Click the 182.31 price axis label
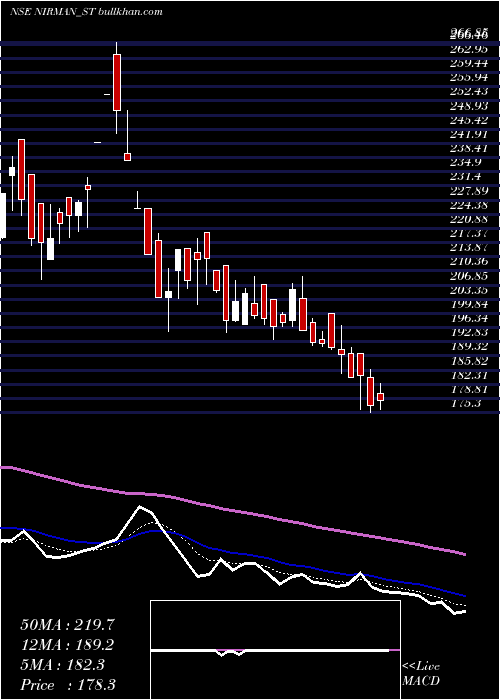This screenshot has height=700, width=500. point(468,375)
